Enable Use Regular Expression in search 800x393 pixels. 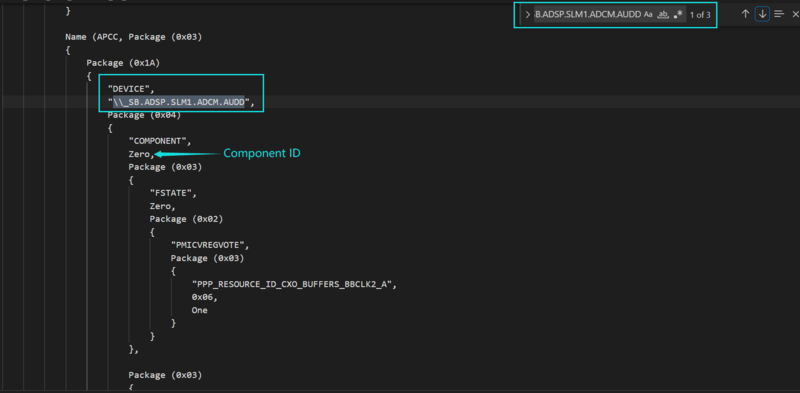[x=678, y=15]
